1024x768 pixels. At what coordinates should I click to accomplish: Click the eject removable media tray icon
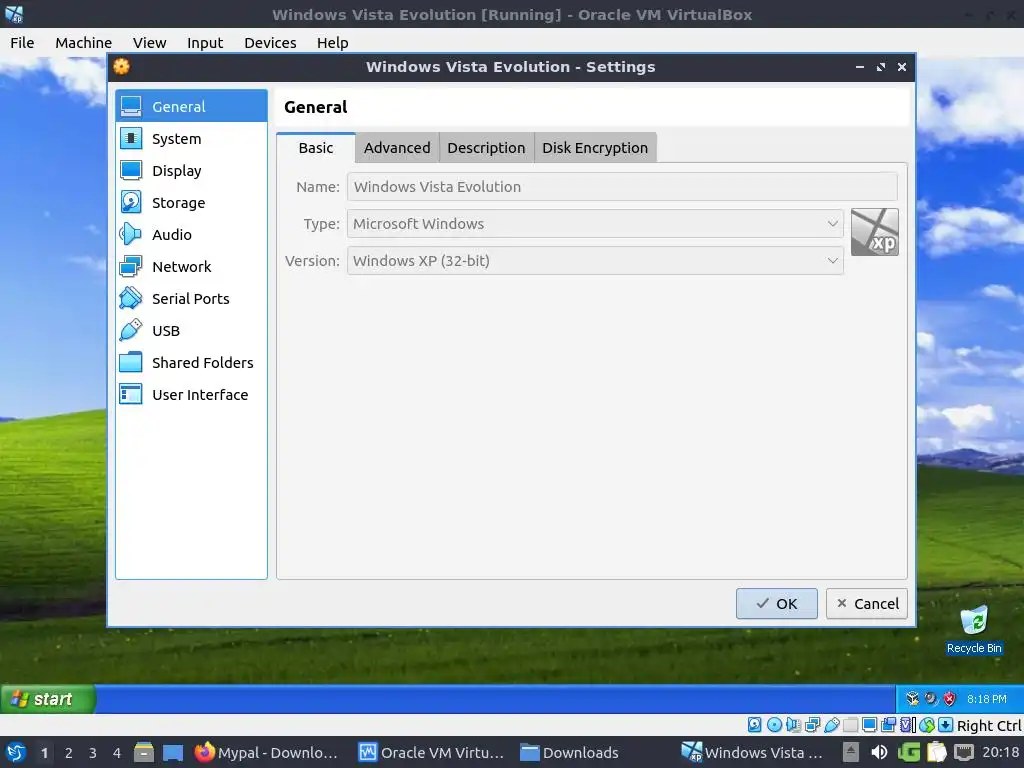tap(851, 752)
